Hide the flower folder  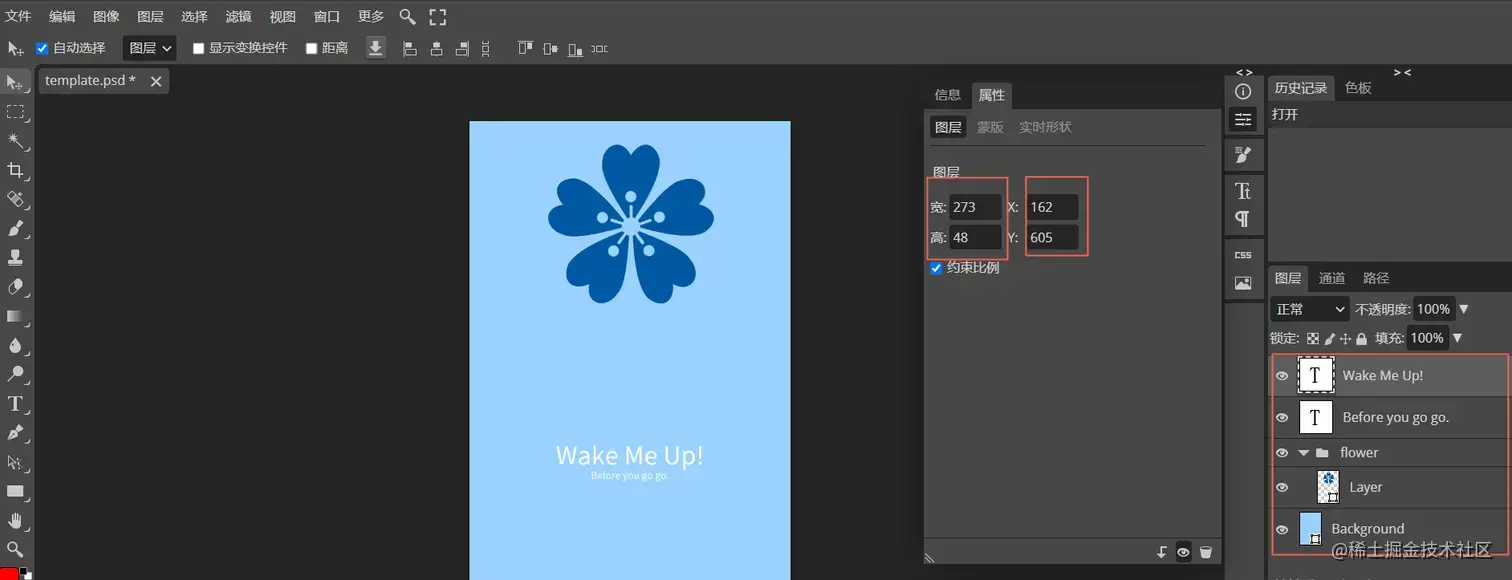coord(1282,453)
